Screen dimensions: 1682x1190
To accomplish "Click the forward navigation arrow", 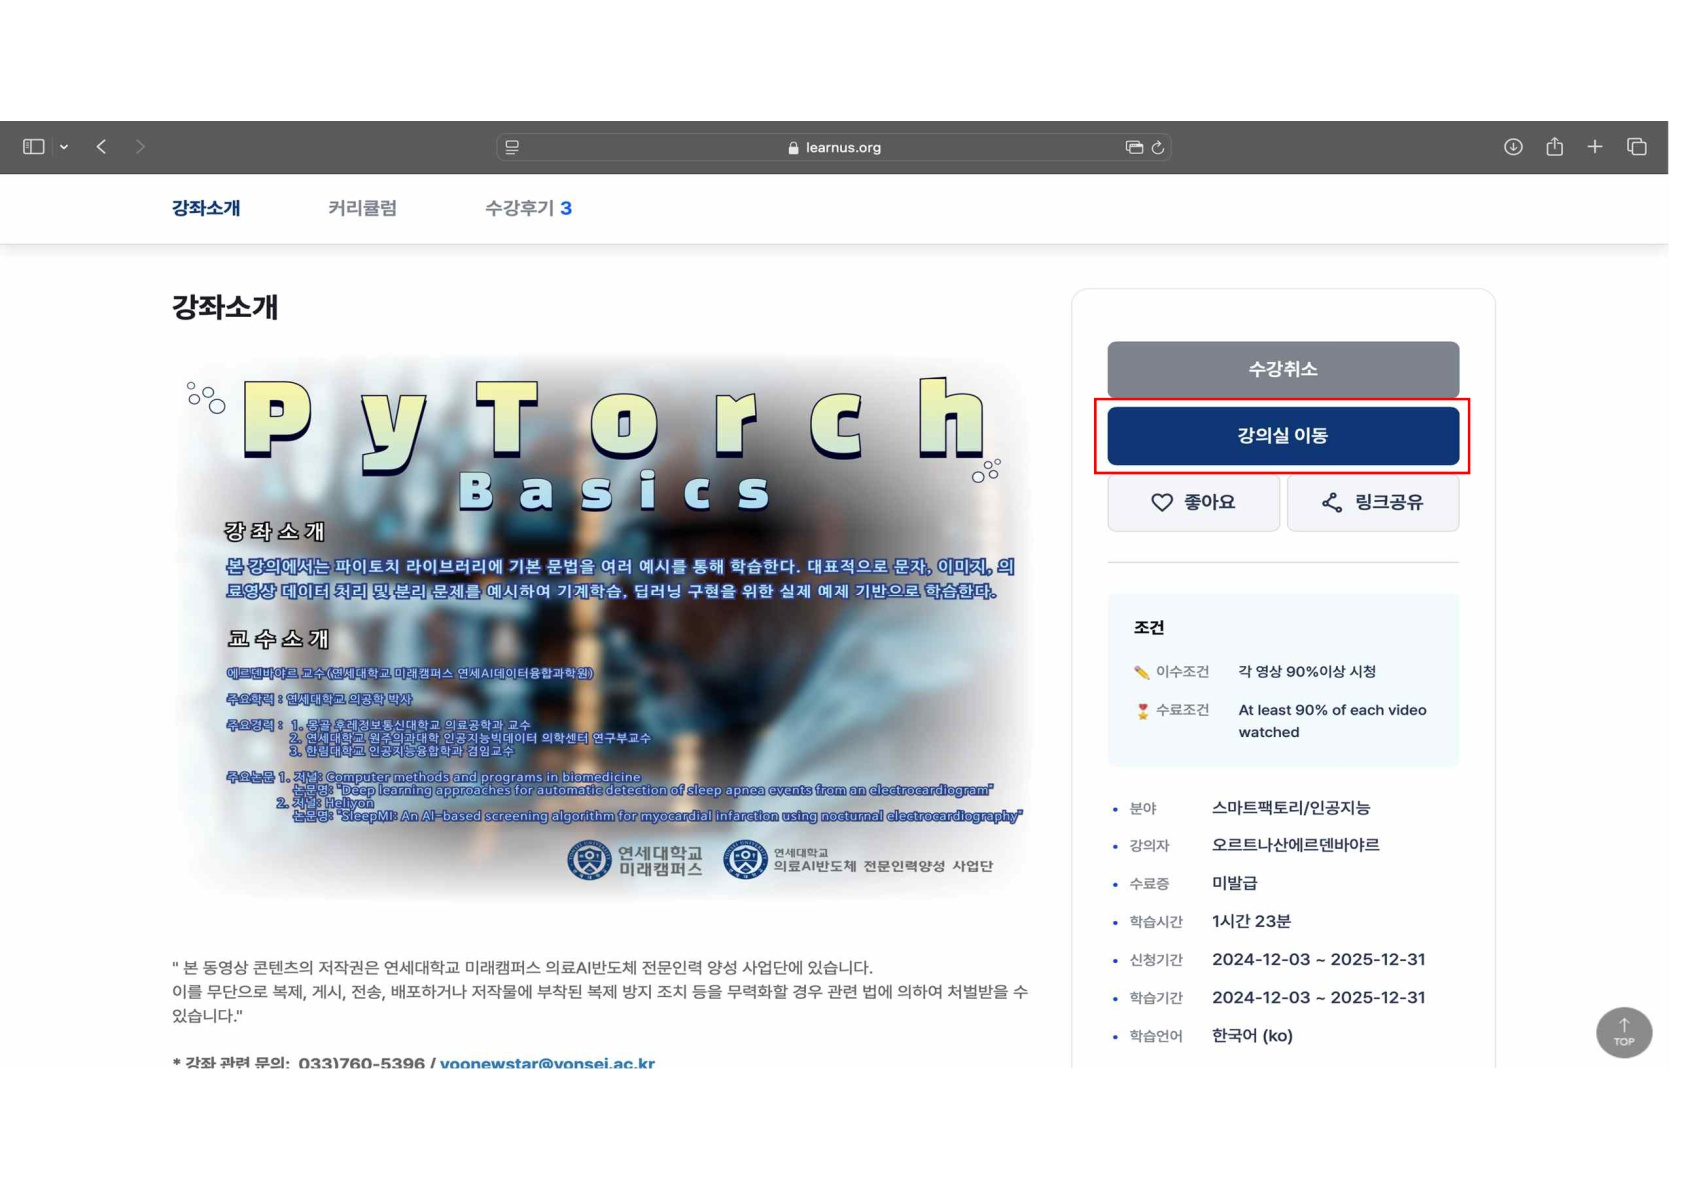I will (x=140, y=146).
